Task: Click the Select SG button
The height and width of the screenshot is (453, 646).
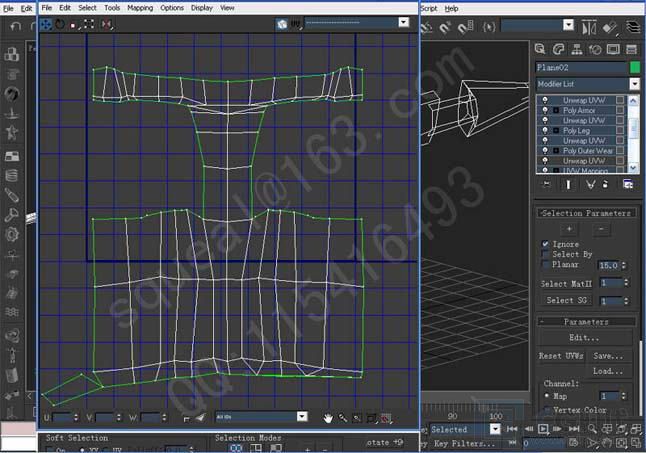Action: pyautogui.click(x=566, y=300)
